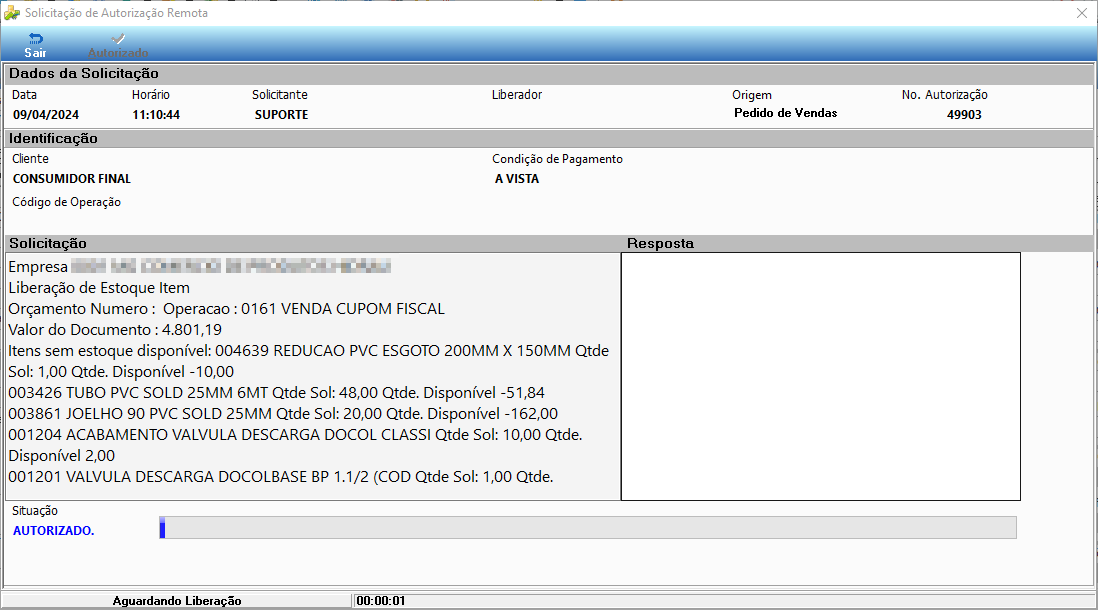
Task: Click the Situação progress bar
Action: point(588,528)
